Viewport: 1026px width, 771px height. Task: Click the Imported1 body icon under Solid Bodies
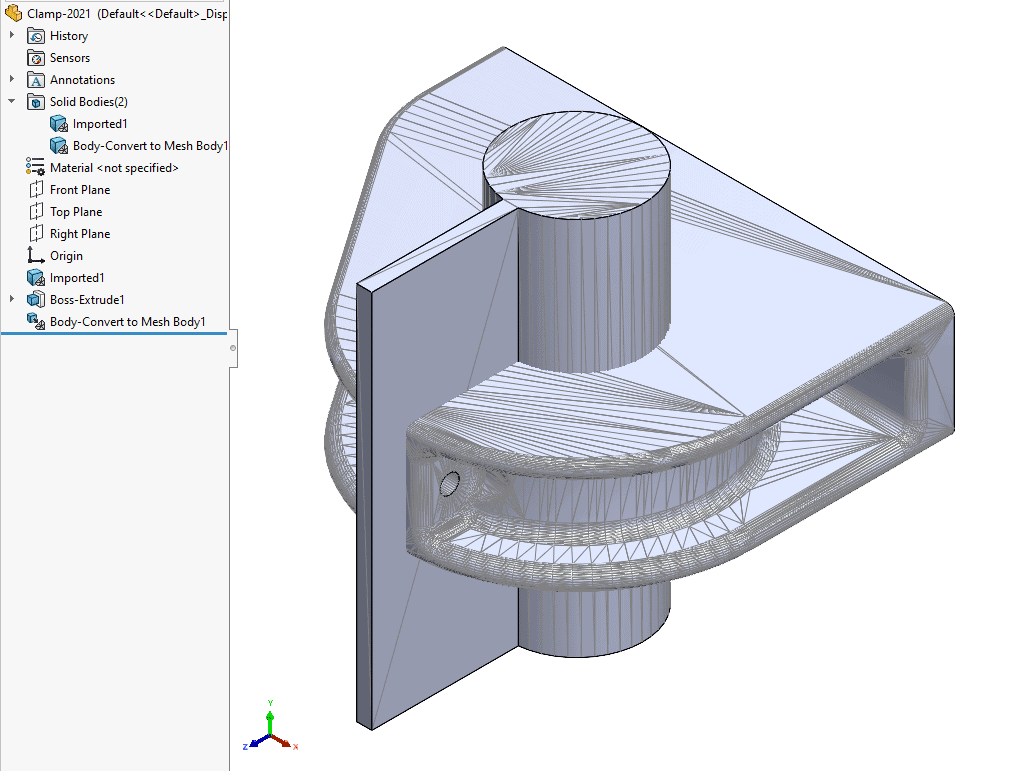tap(58, 123)
